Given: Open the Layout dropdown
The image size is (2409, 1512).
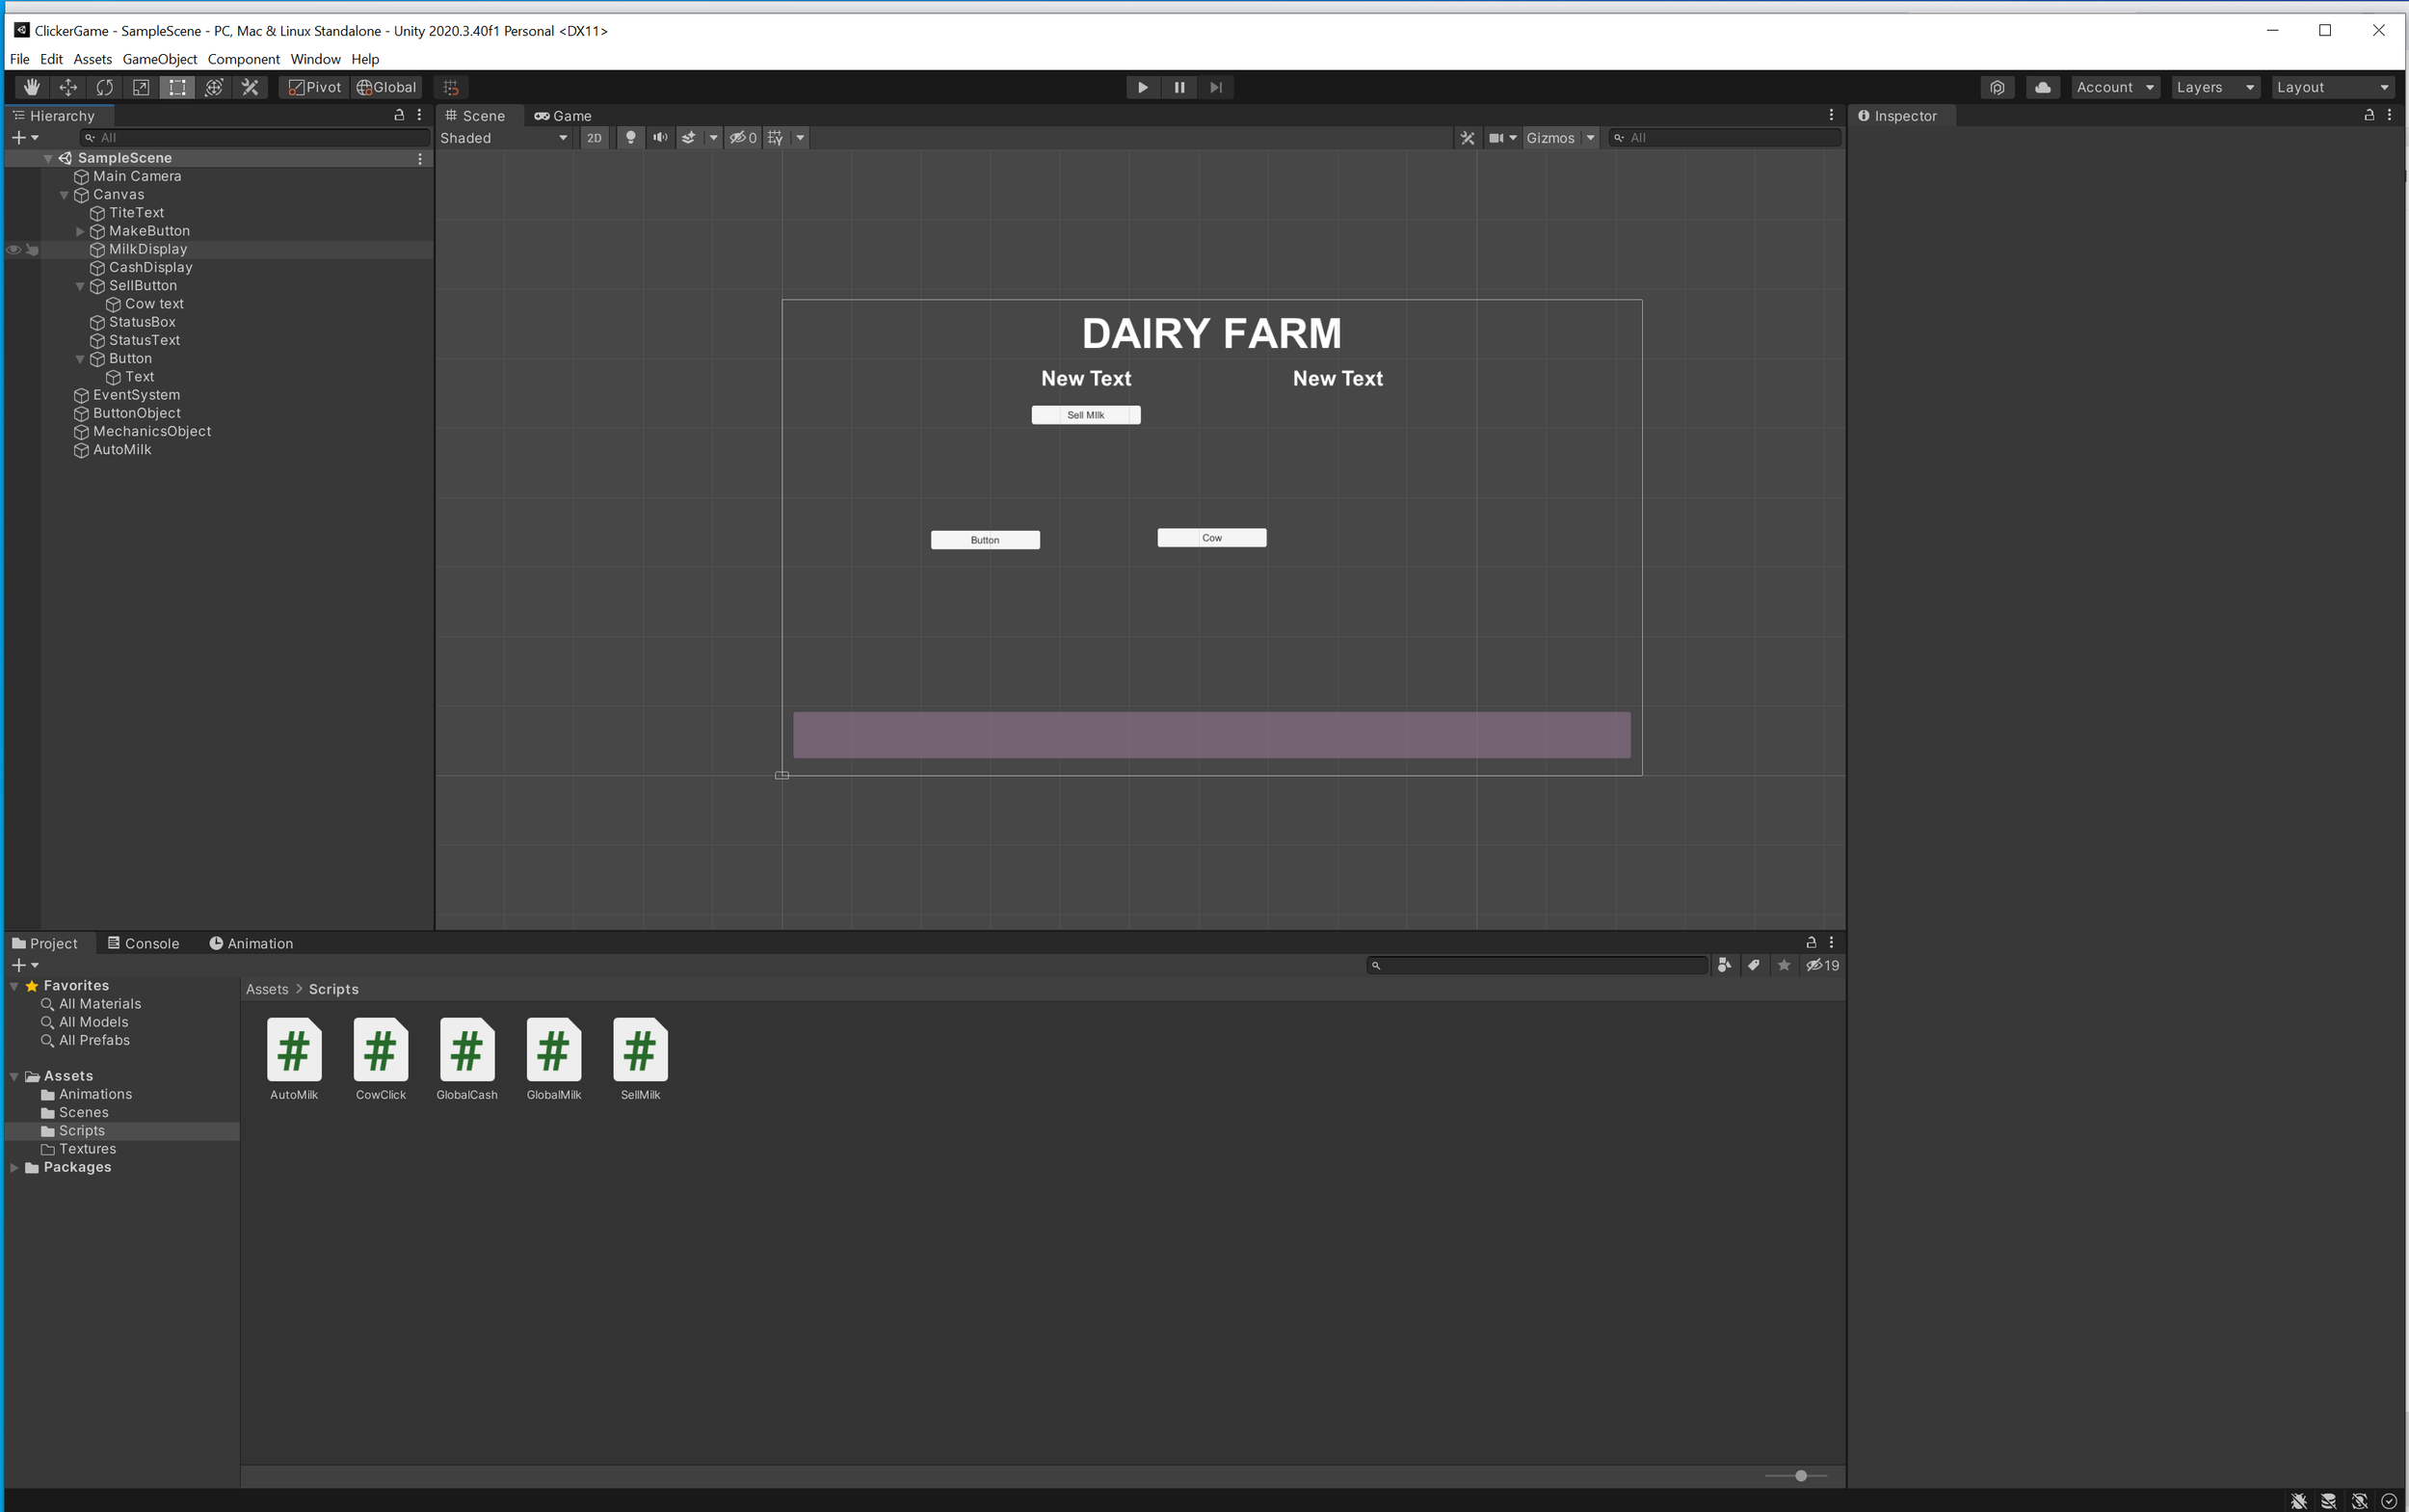Looking at the screenshot, I should click(x=2333, y=87).
